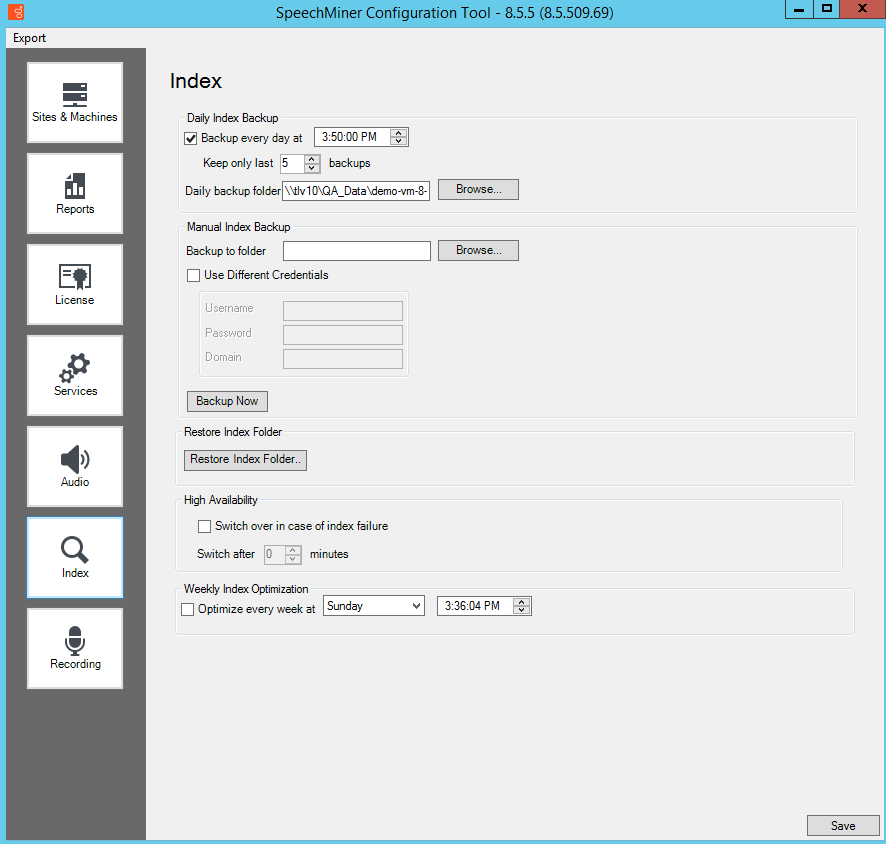
Task: Select the Audio speaker section
Action: click(x=75, y=466)
